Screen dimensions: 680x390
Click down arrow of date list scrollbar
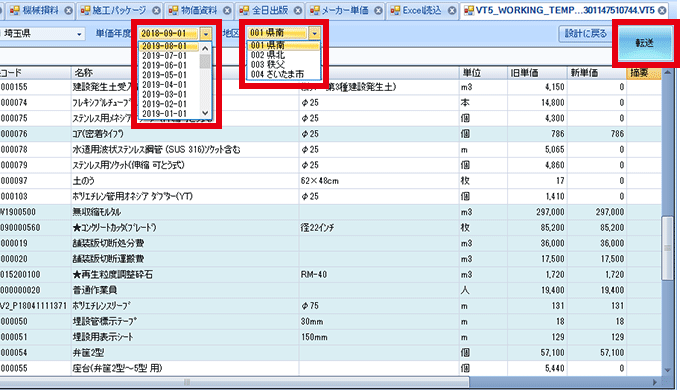(206, 113)
